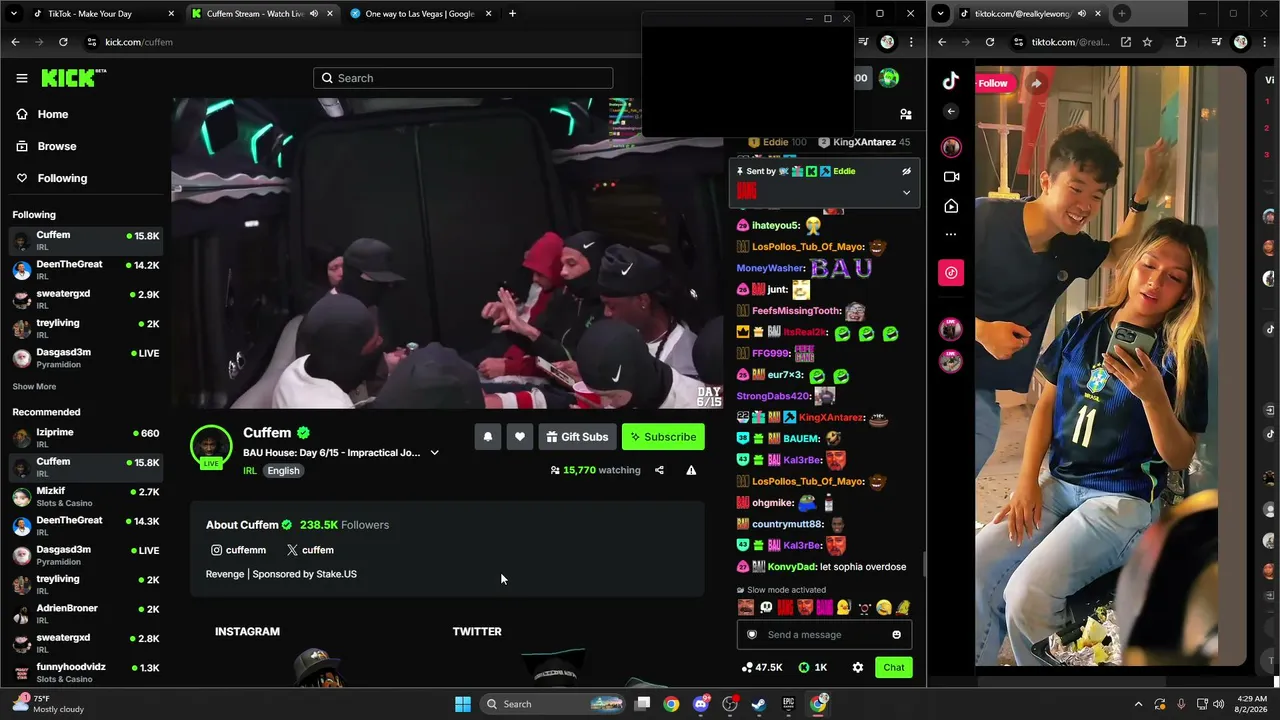Open chat users list icon
1280x720 pixels.
pyautogui.click(x=906, y=114)
